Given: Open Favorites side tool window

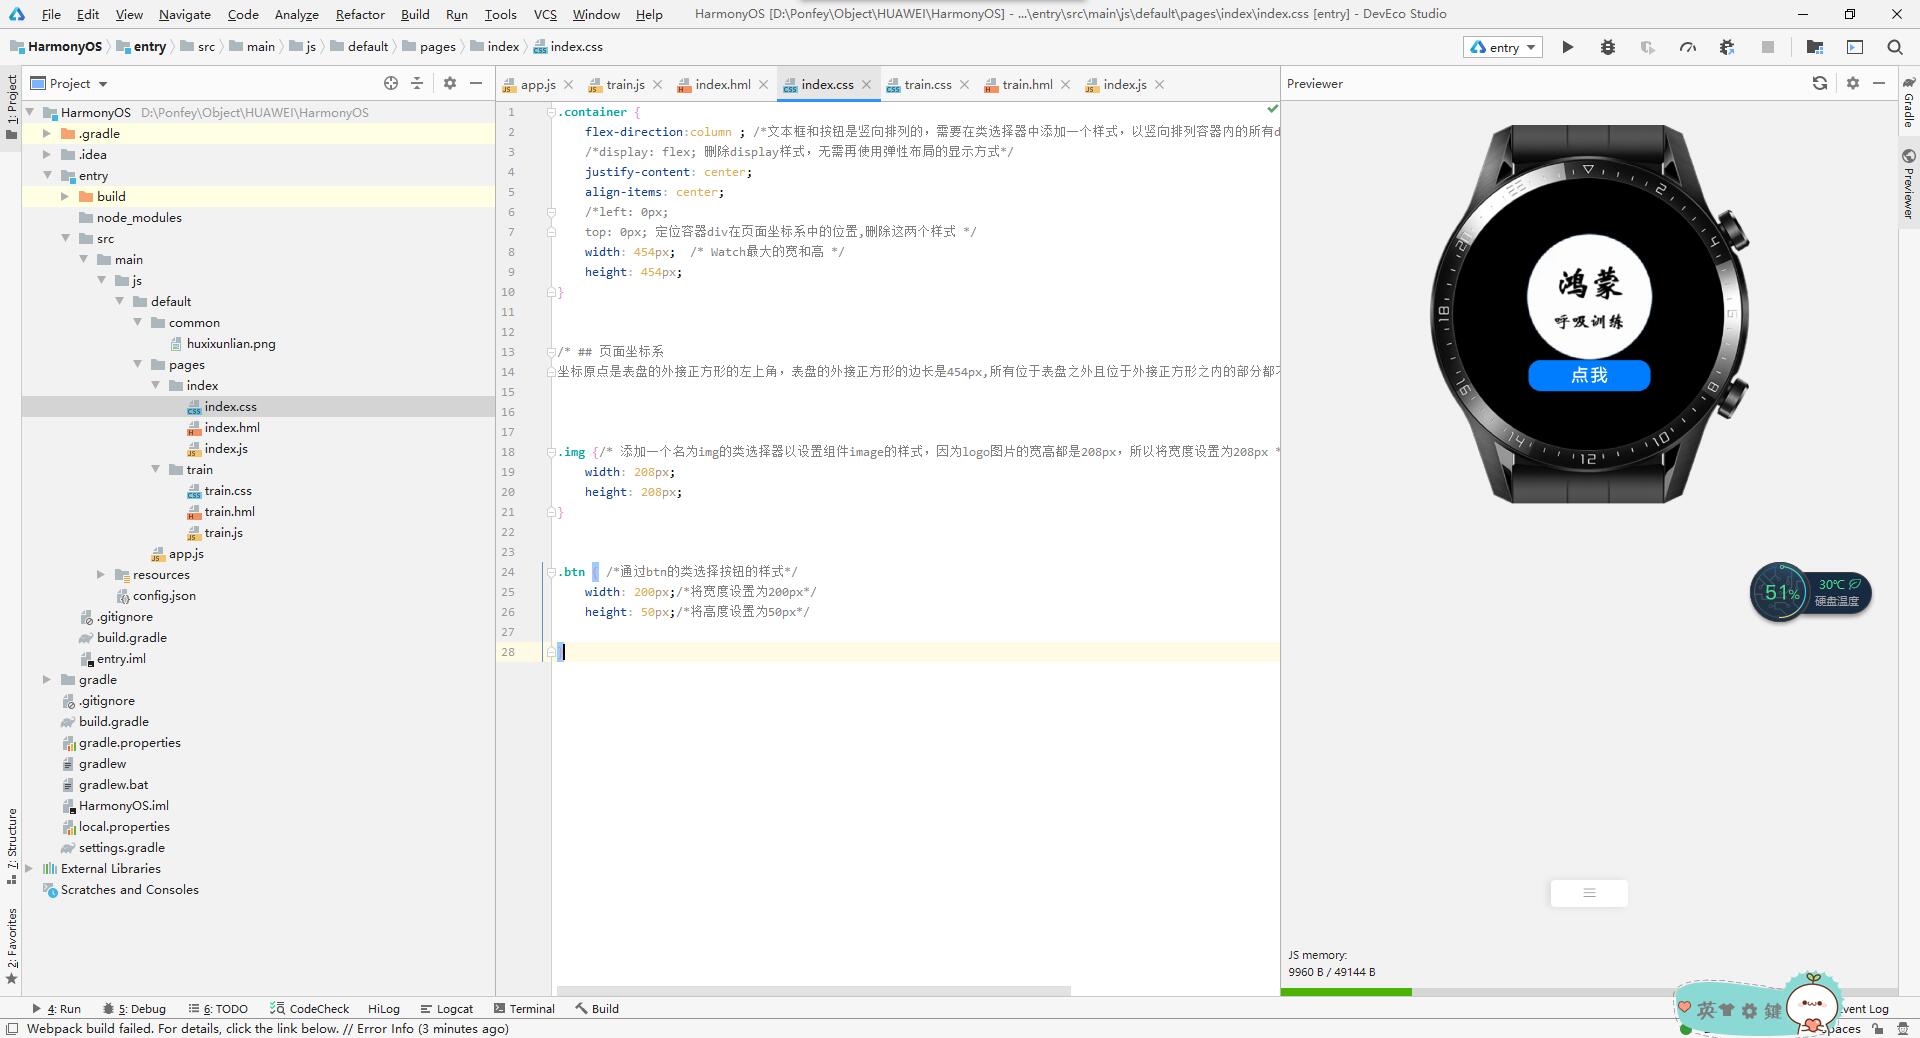Looking at the screenshot, I should (11, 946).
